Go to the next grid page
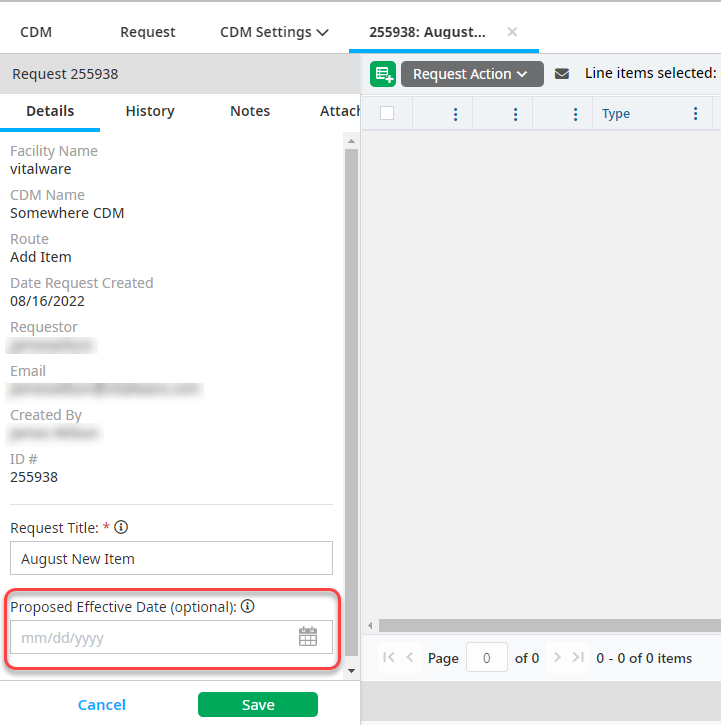This screenshot has width=721, height=725. (557, 657)
